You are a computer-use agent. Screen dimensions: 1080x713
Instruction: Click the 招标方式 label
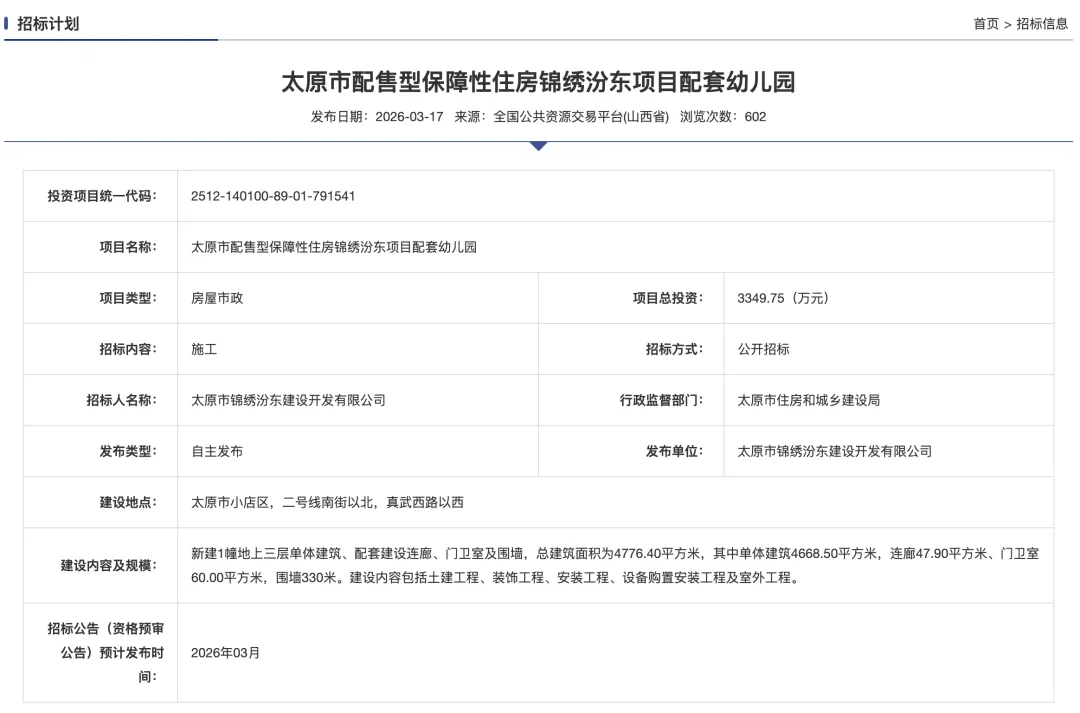pyautogui.click(x=674, y=349)
